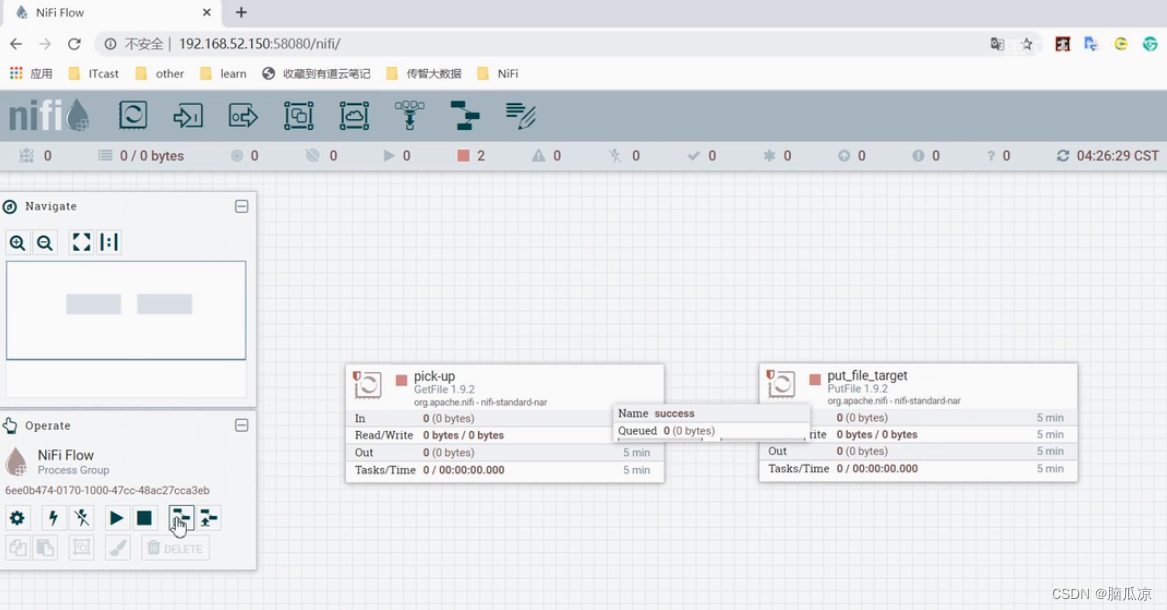Enable selected components with lightning icon

(x=53, y=518)
